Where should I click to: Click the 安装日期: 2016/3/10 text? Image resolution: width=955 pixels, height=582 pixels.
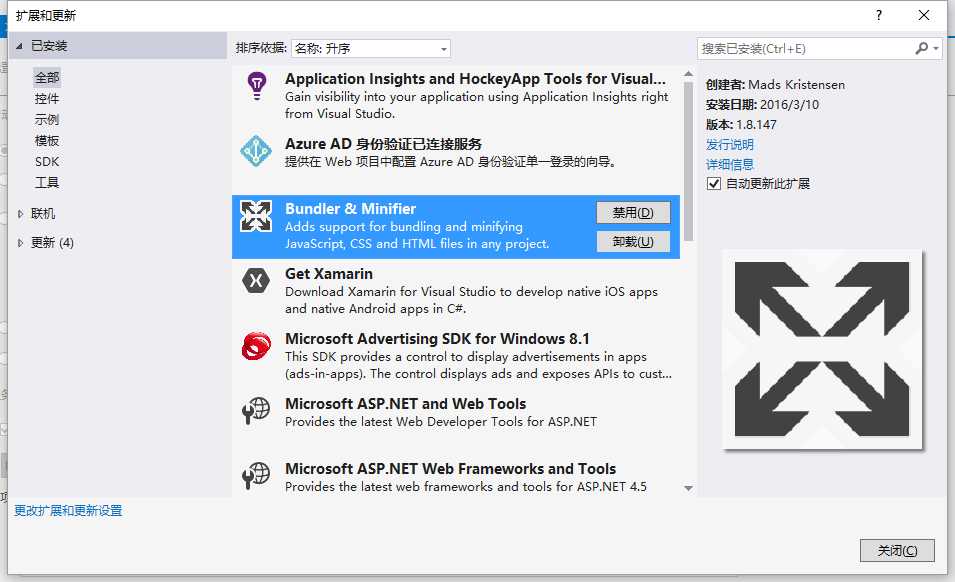763,105
